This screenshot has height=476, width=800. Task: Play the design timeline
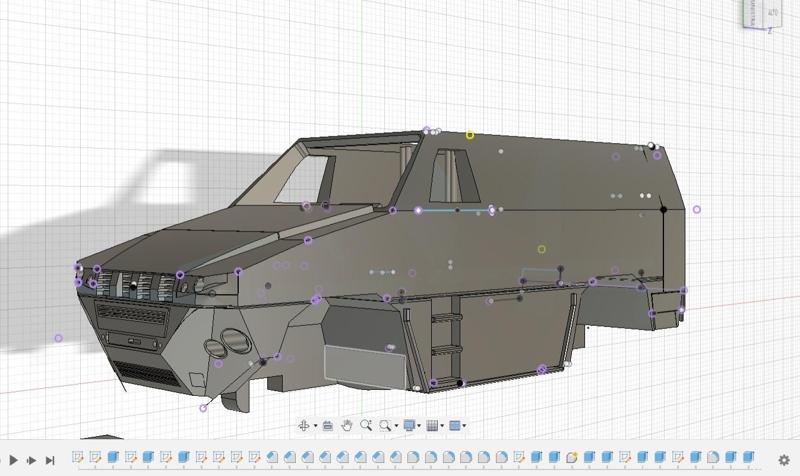coord(13,460)
